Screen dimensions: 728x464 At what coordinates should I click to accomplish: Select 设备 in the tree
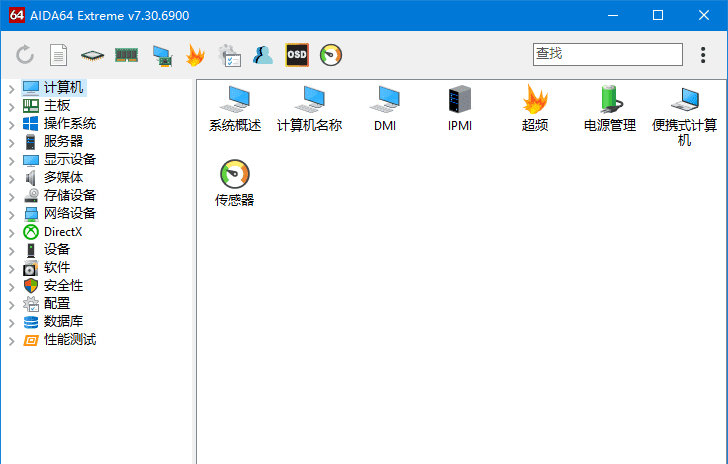57,249
